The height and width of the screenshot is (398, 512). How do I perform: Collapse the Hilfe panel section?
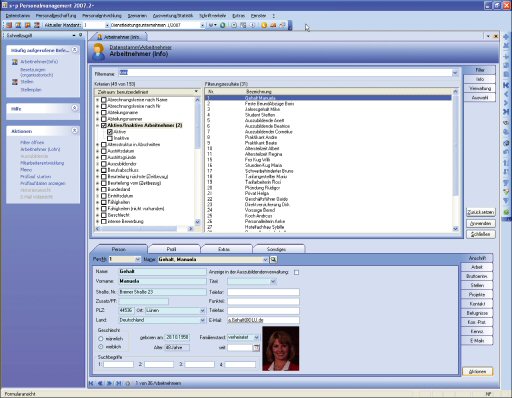coord(75,108)
